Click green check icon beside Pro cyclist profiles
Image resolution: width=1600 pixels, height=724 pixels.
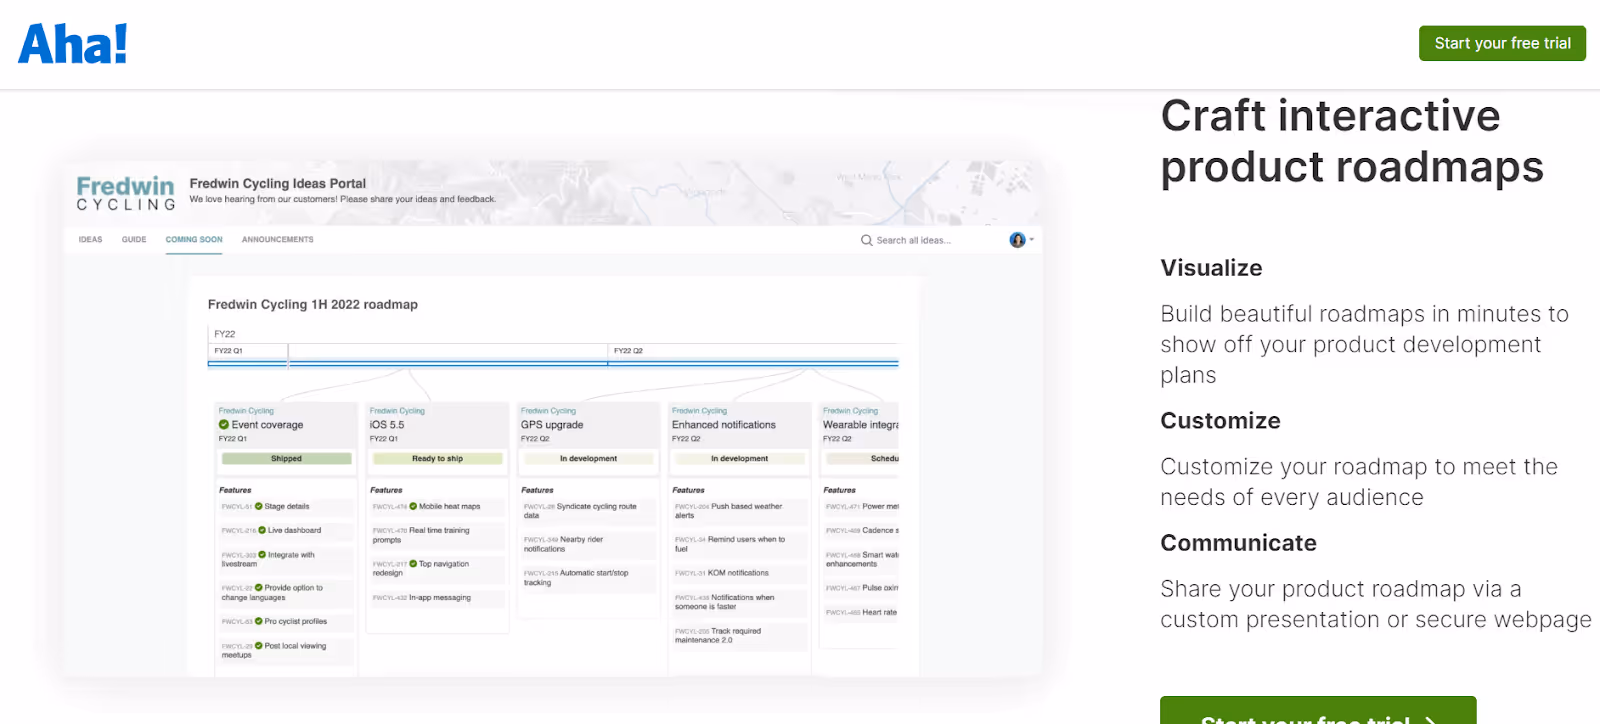[259, 621]
